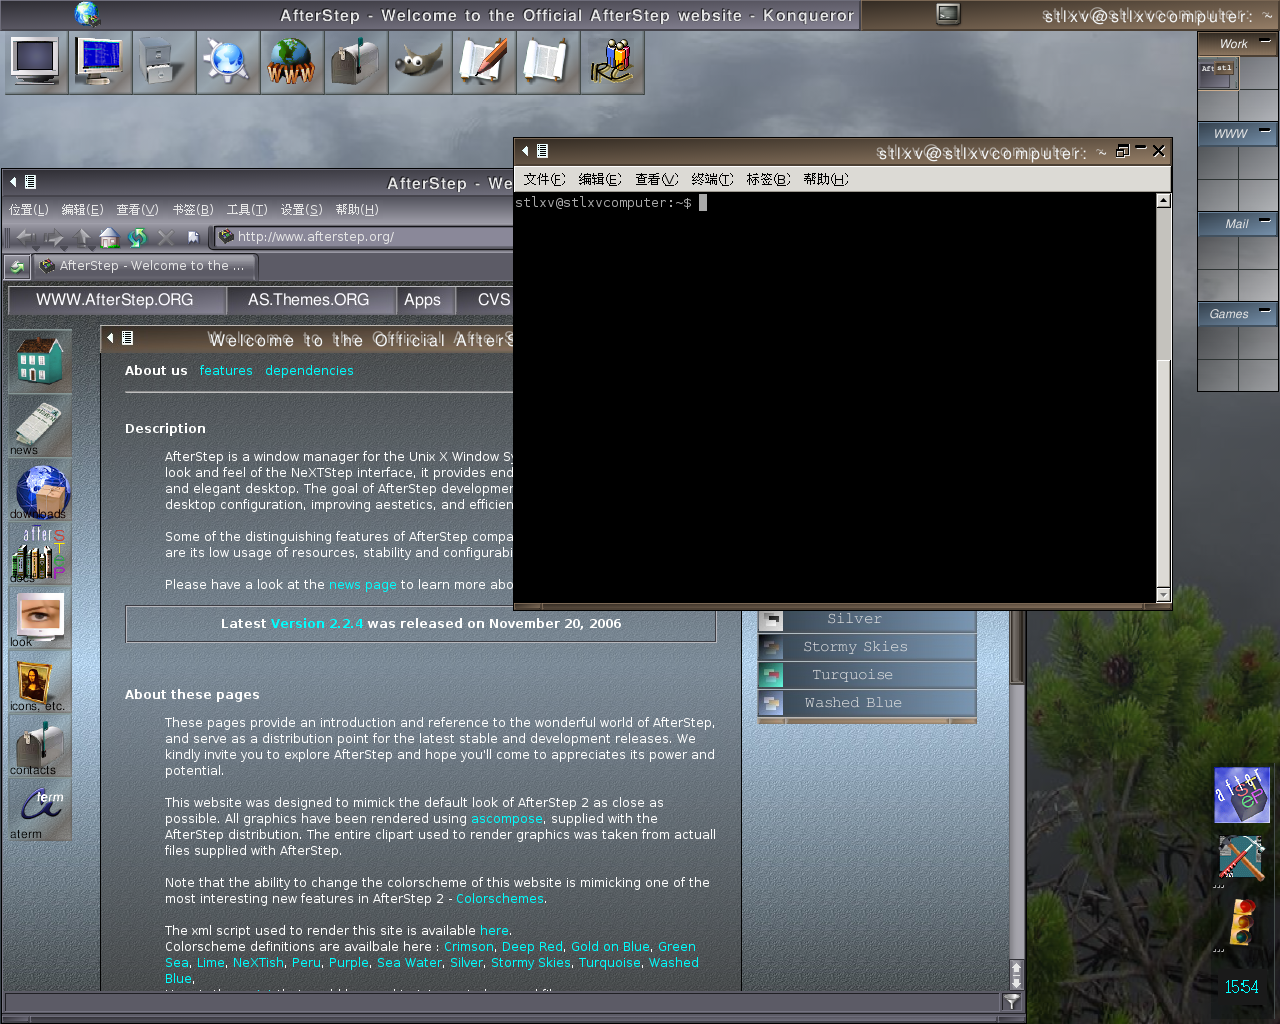1280x1024 pixels.
Task: Click the terminal's vertical scrollbar
Action: pos(1163,398)
